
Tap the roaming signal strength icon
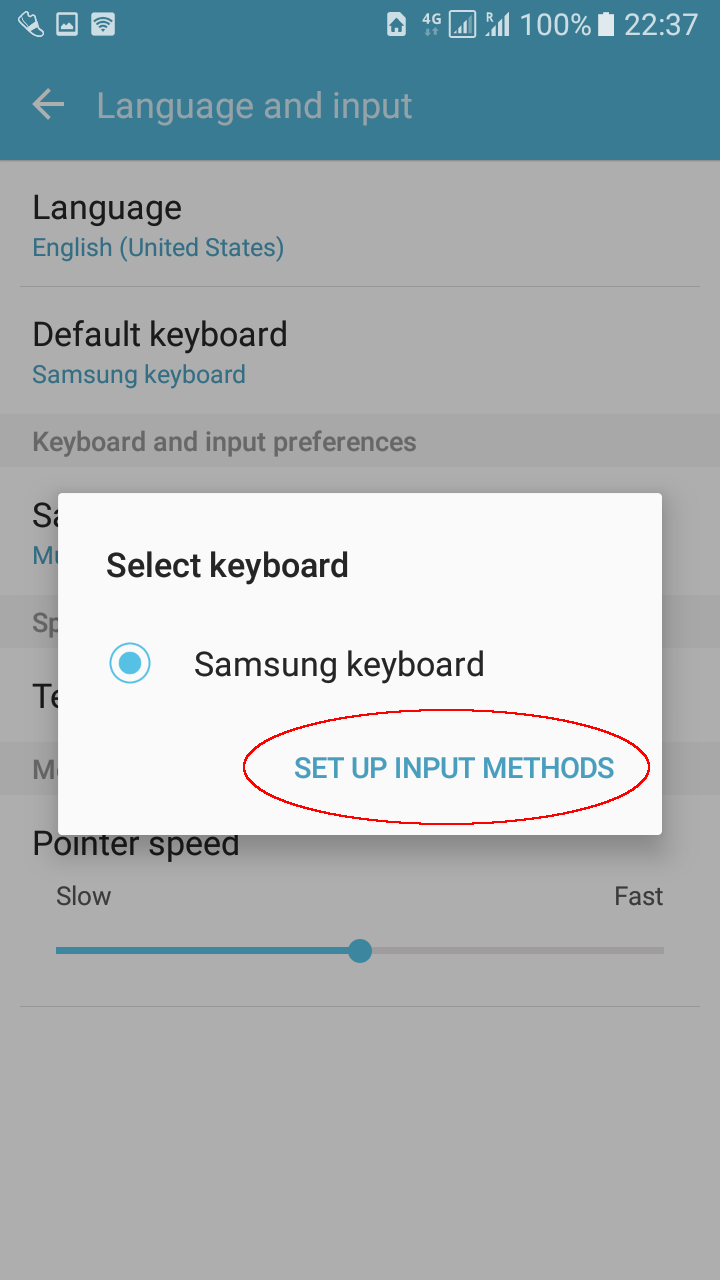tap(497, 24)
